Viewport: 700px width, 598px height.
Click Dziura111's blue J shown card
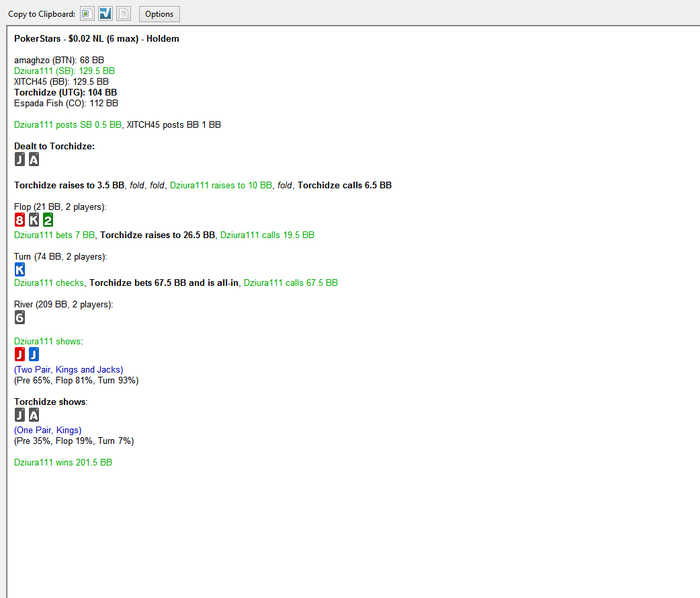coord(34,354)
